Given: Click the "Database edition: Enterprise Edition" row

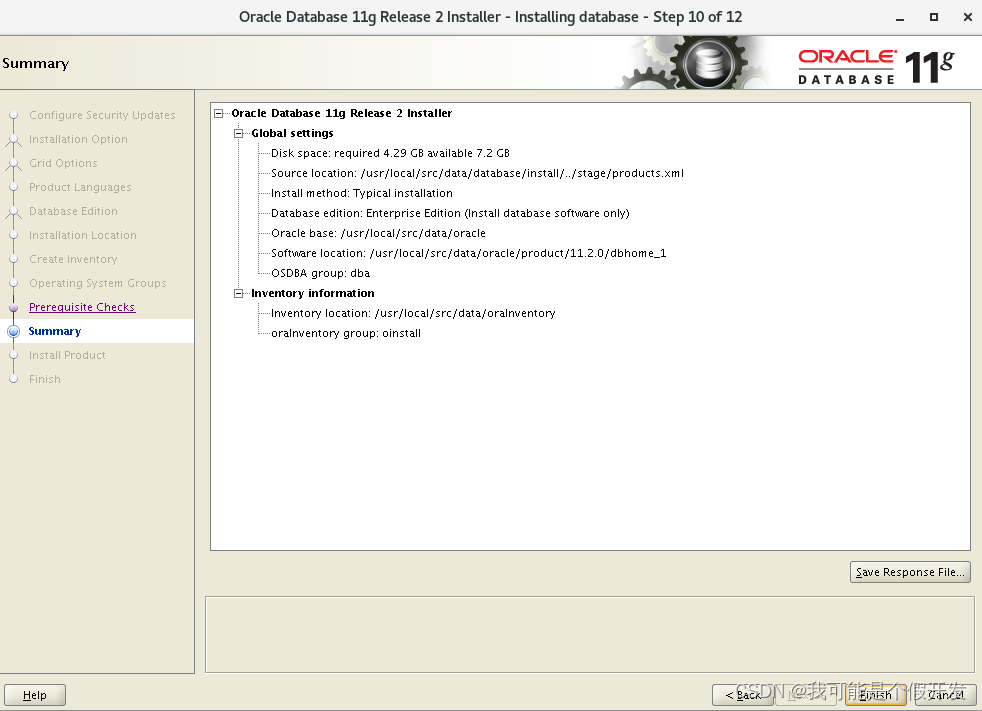Looking at the screenshot, I should (450, 214).
